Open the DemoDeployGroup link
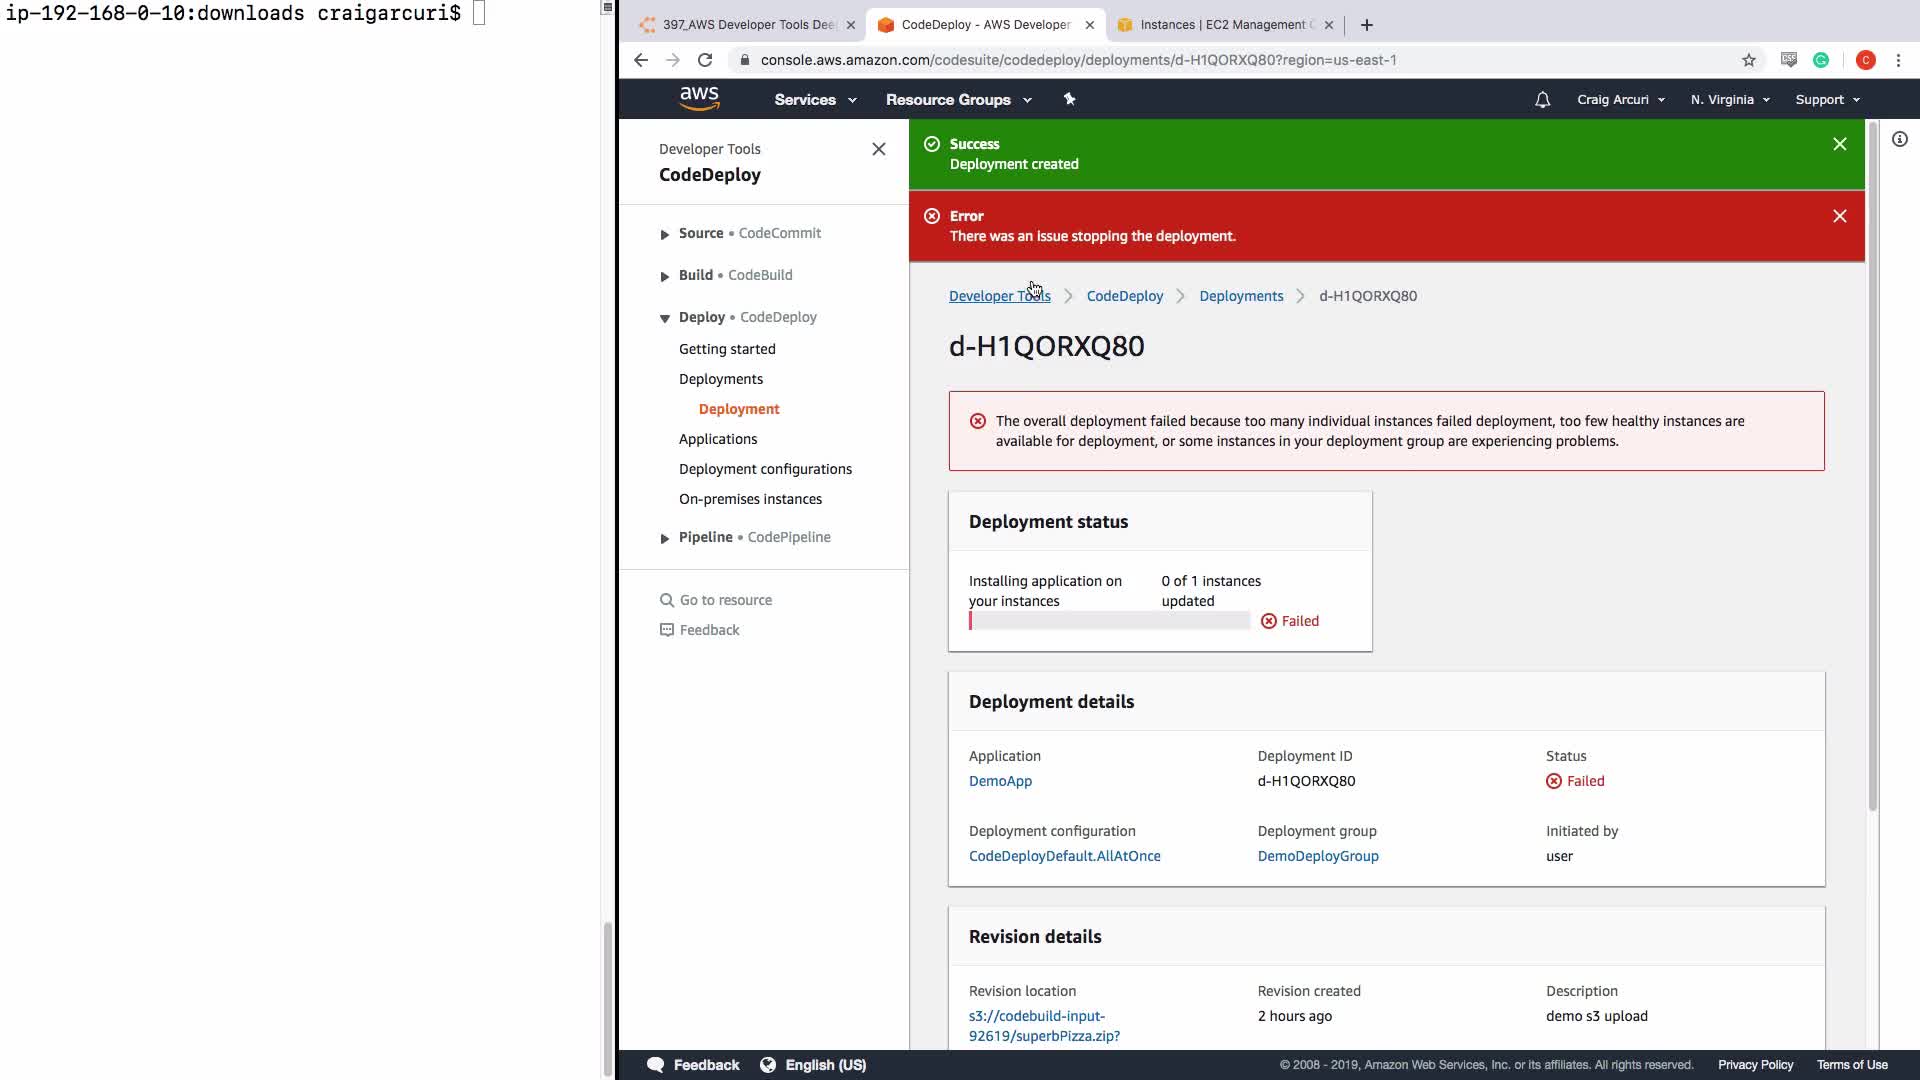 [1317, 856]
